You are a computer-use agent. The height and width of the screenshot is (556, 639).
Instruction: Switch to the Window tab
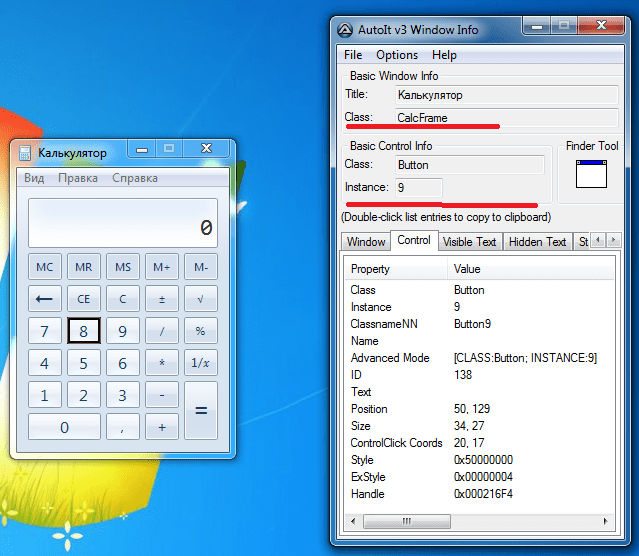[x=366, y=242]
